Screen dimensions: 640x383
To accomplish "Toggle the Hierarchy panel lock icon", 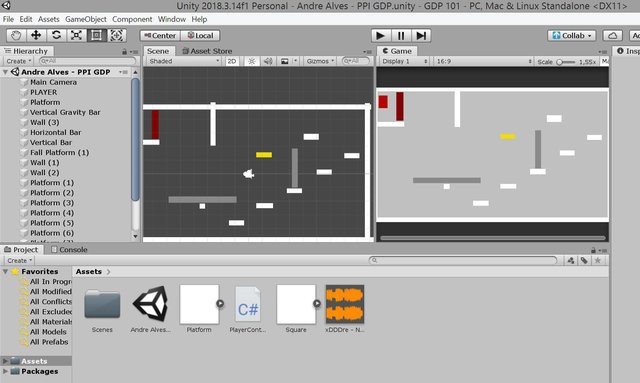I will coord(124,52).
